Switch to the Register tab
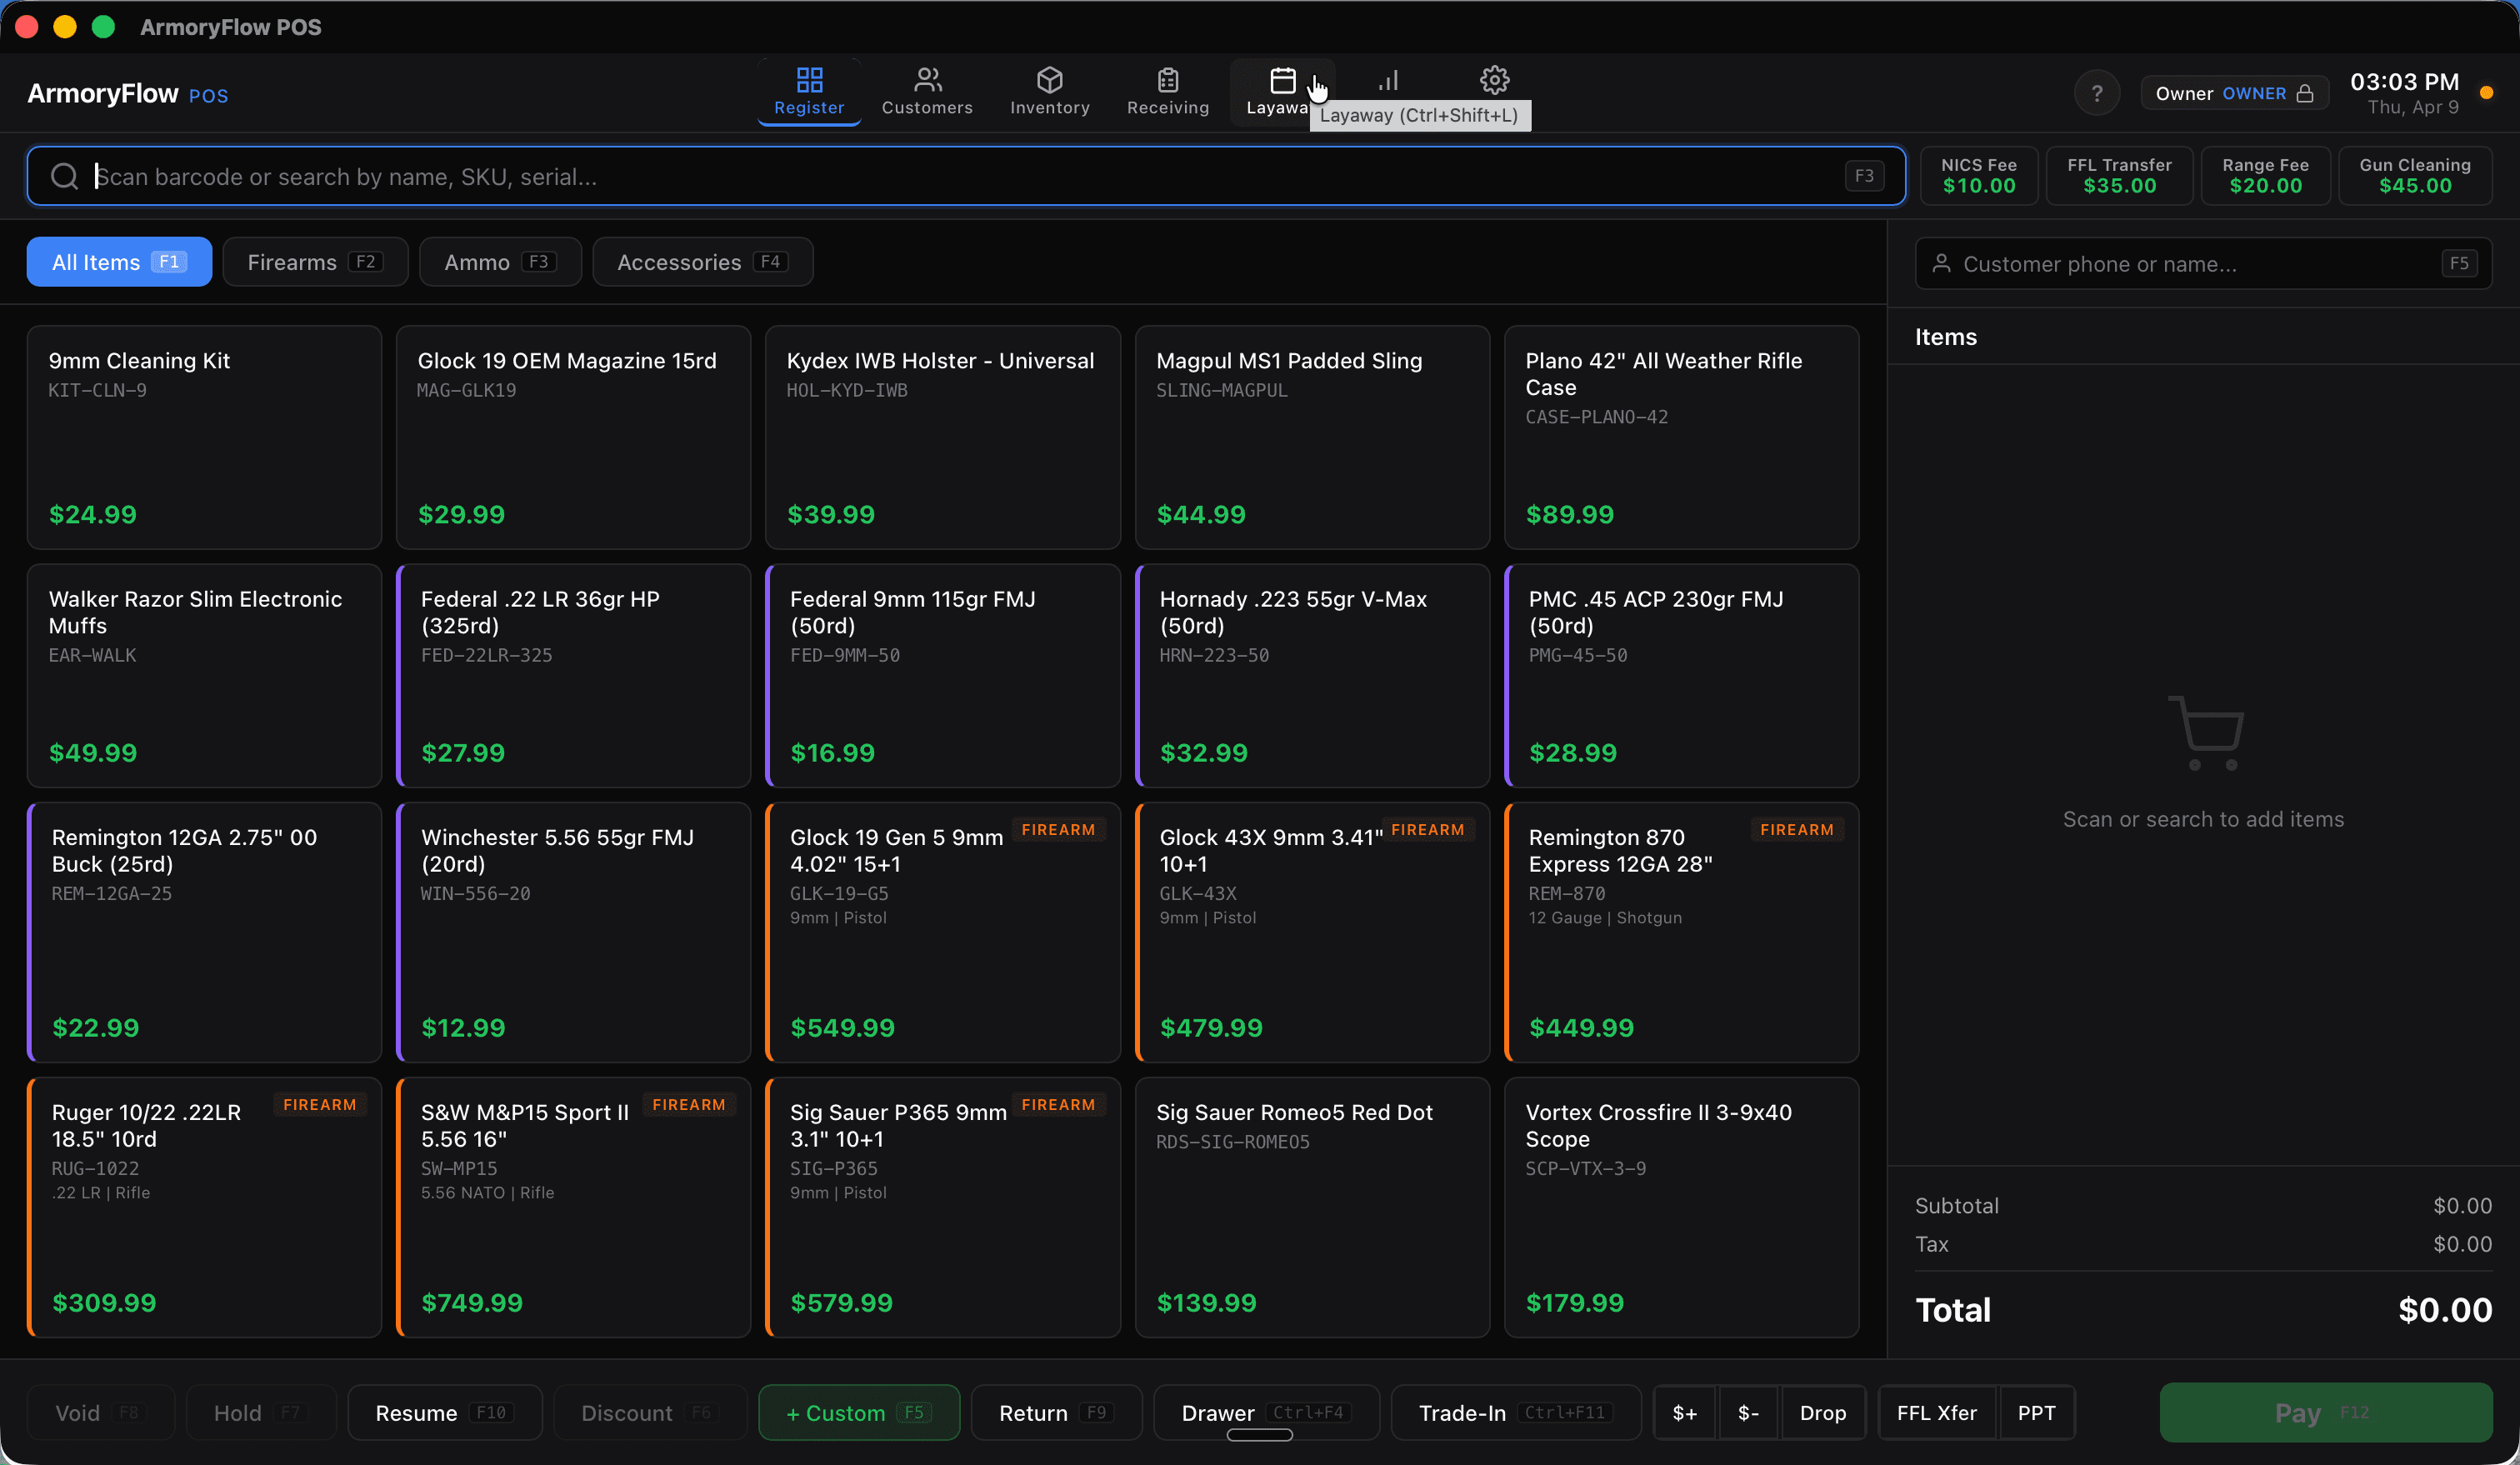The width and height of the screenshot is (2520, 1465). pos(808,92)
